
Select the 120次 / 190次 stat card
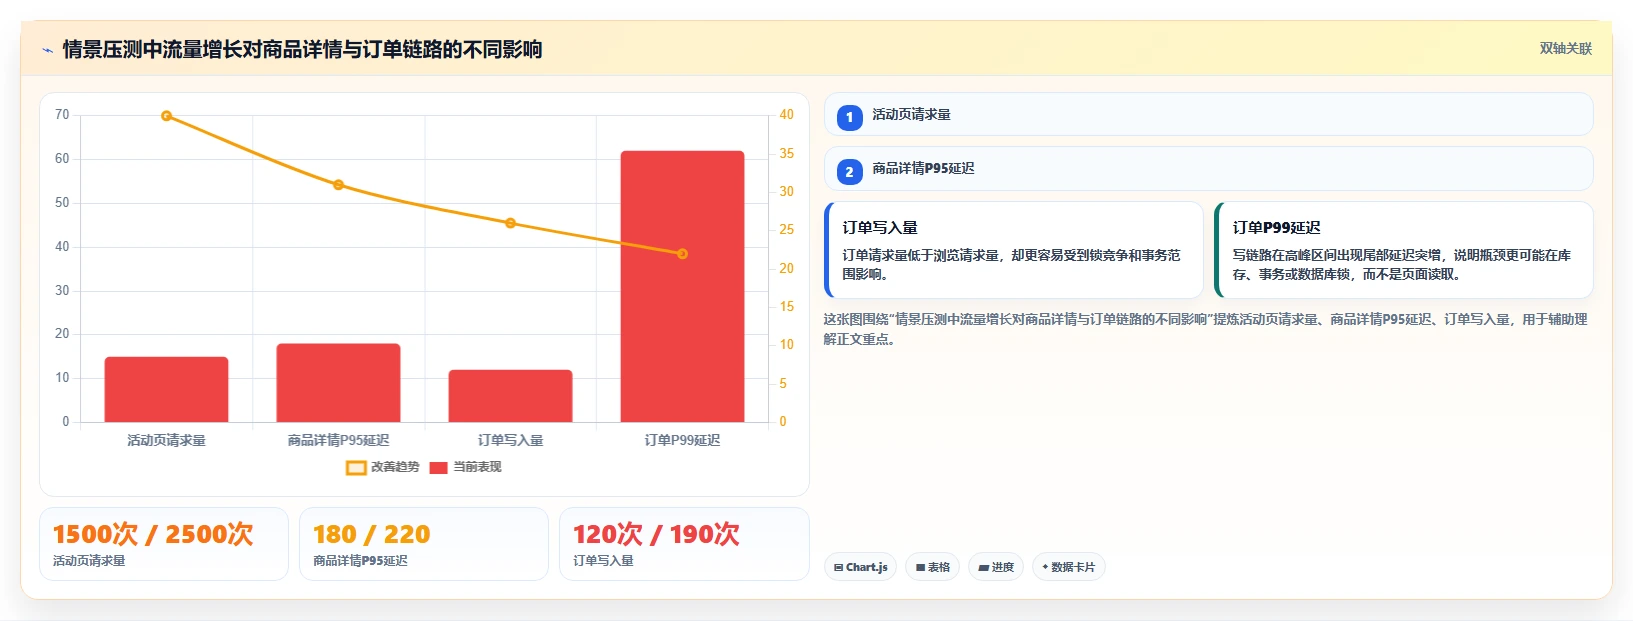click(684, 544)
